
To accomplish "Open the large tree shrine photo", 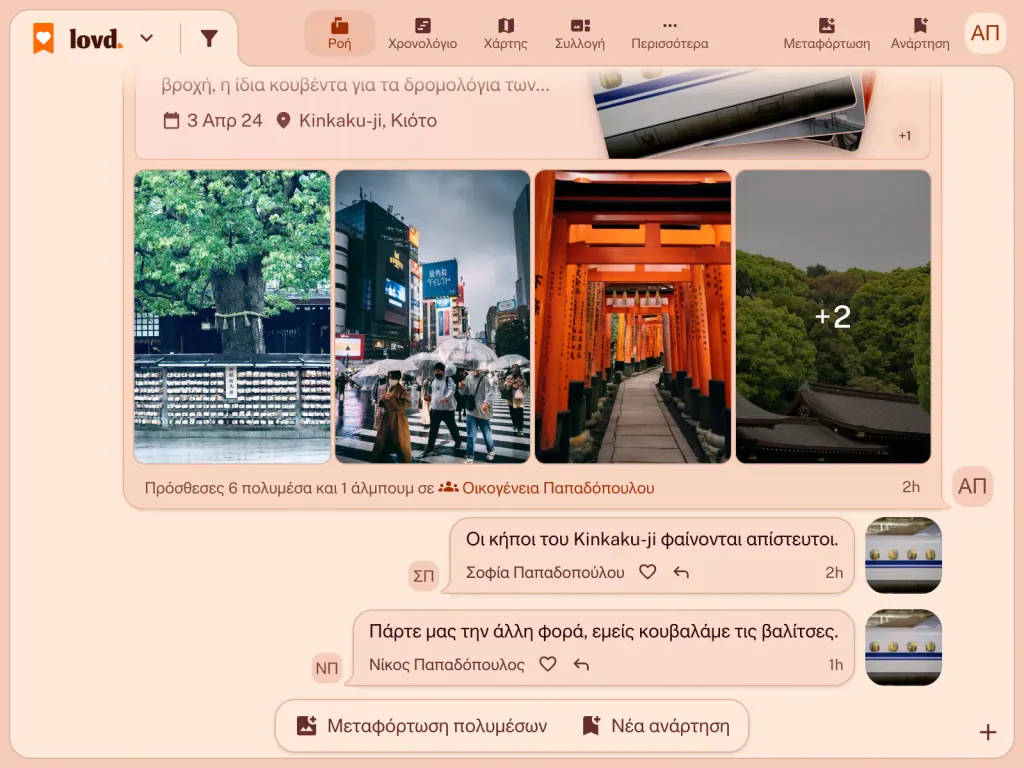I will 232,317.
